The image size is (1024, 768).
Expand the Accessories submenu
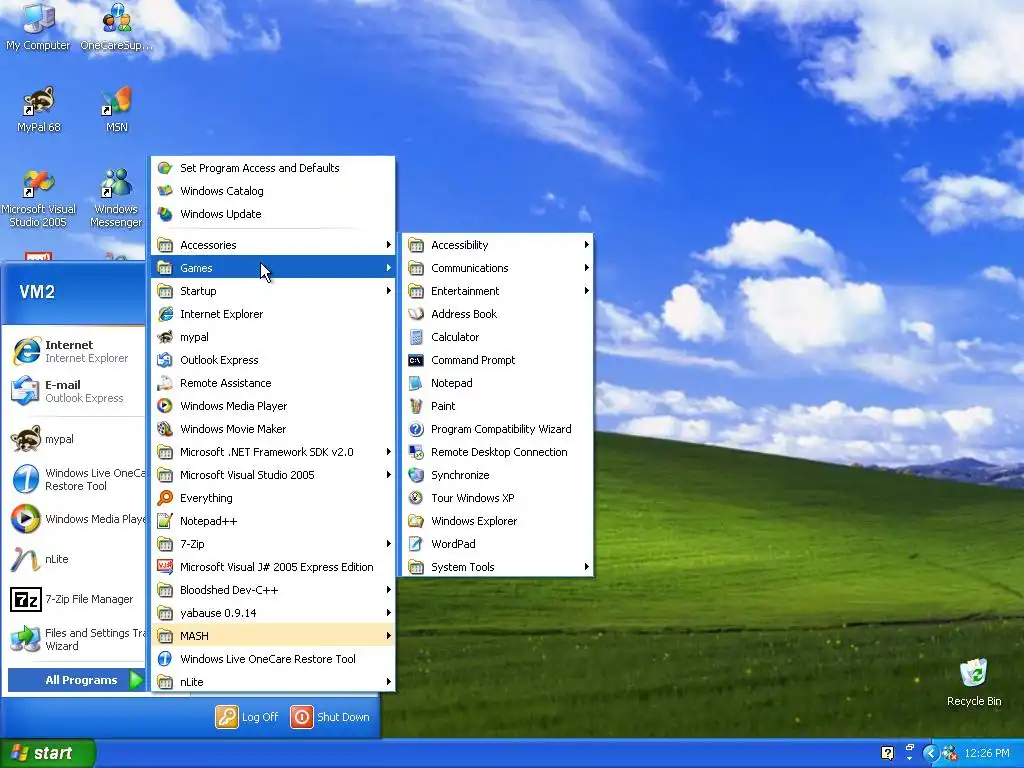coord(273,245)
